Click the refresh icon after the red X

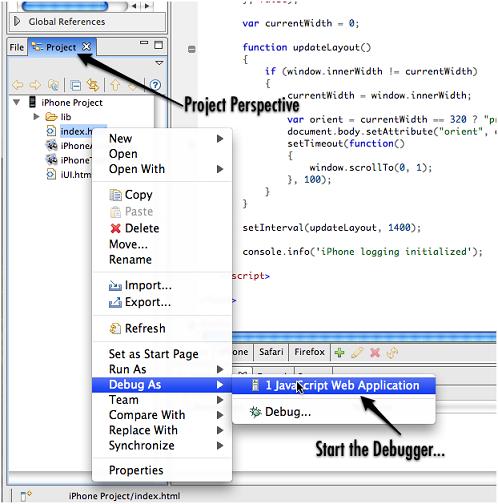392,352
